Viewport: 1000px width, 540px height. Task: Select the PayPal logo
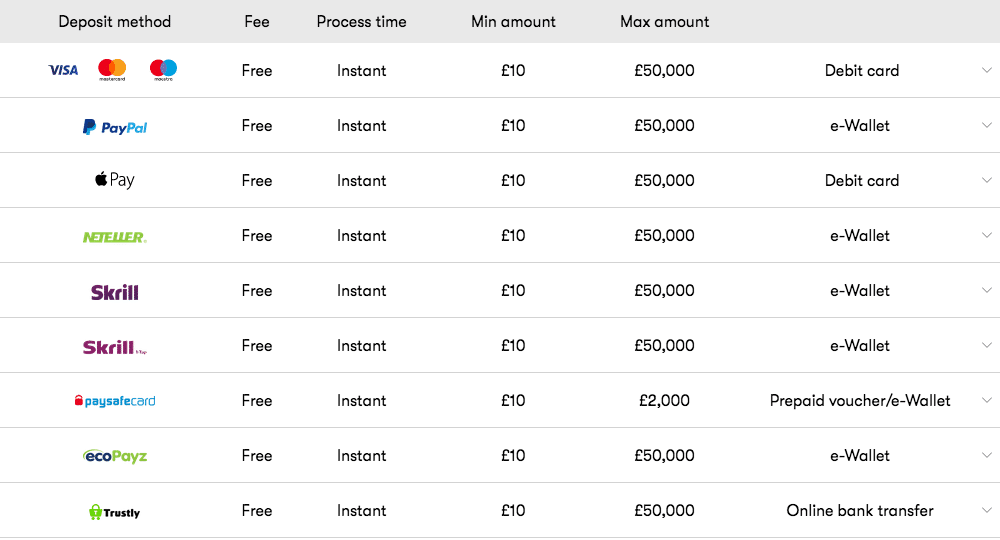115,127
